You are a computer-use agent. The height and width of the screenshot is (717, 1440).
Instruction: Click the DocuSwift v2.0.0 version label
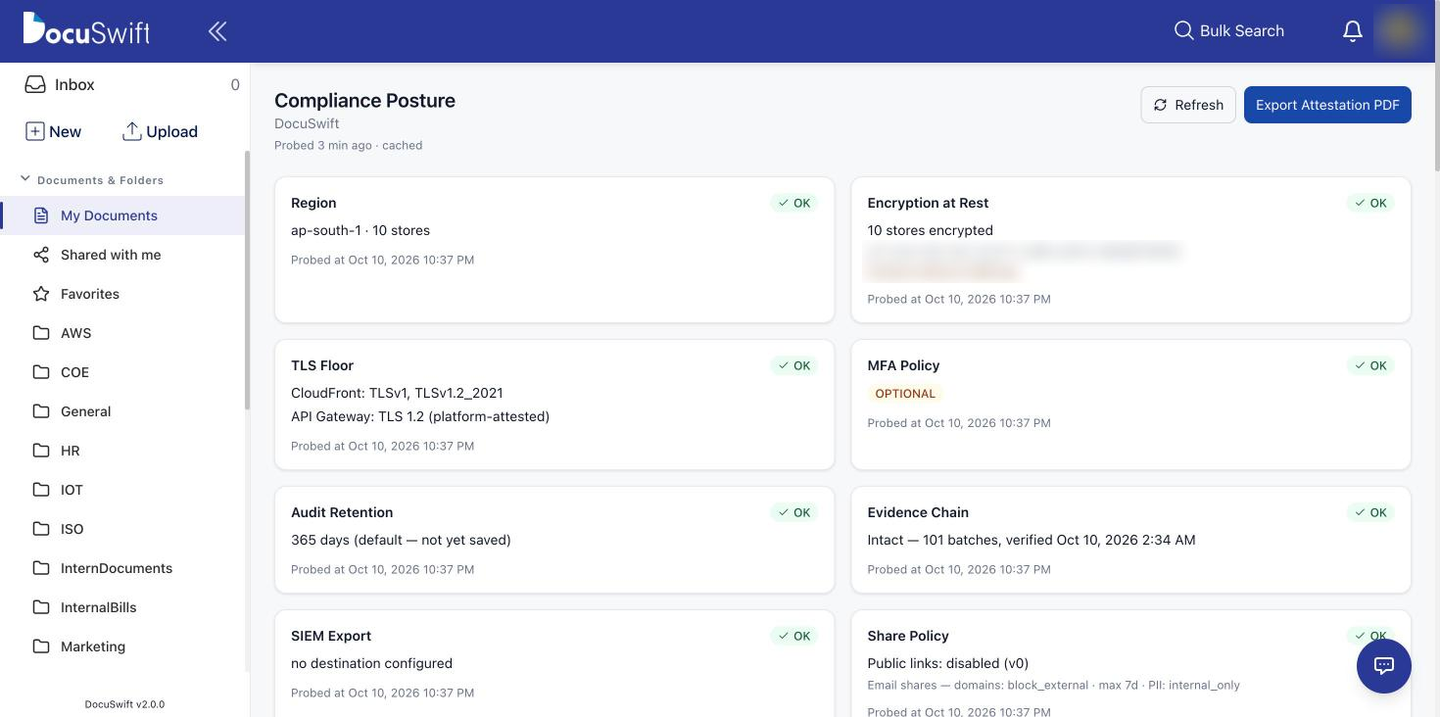[125, 704]
